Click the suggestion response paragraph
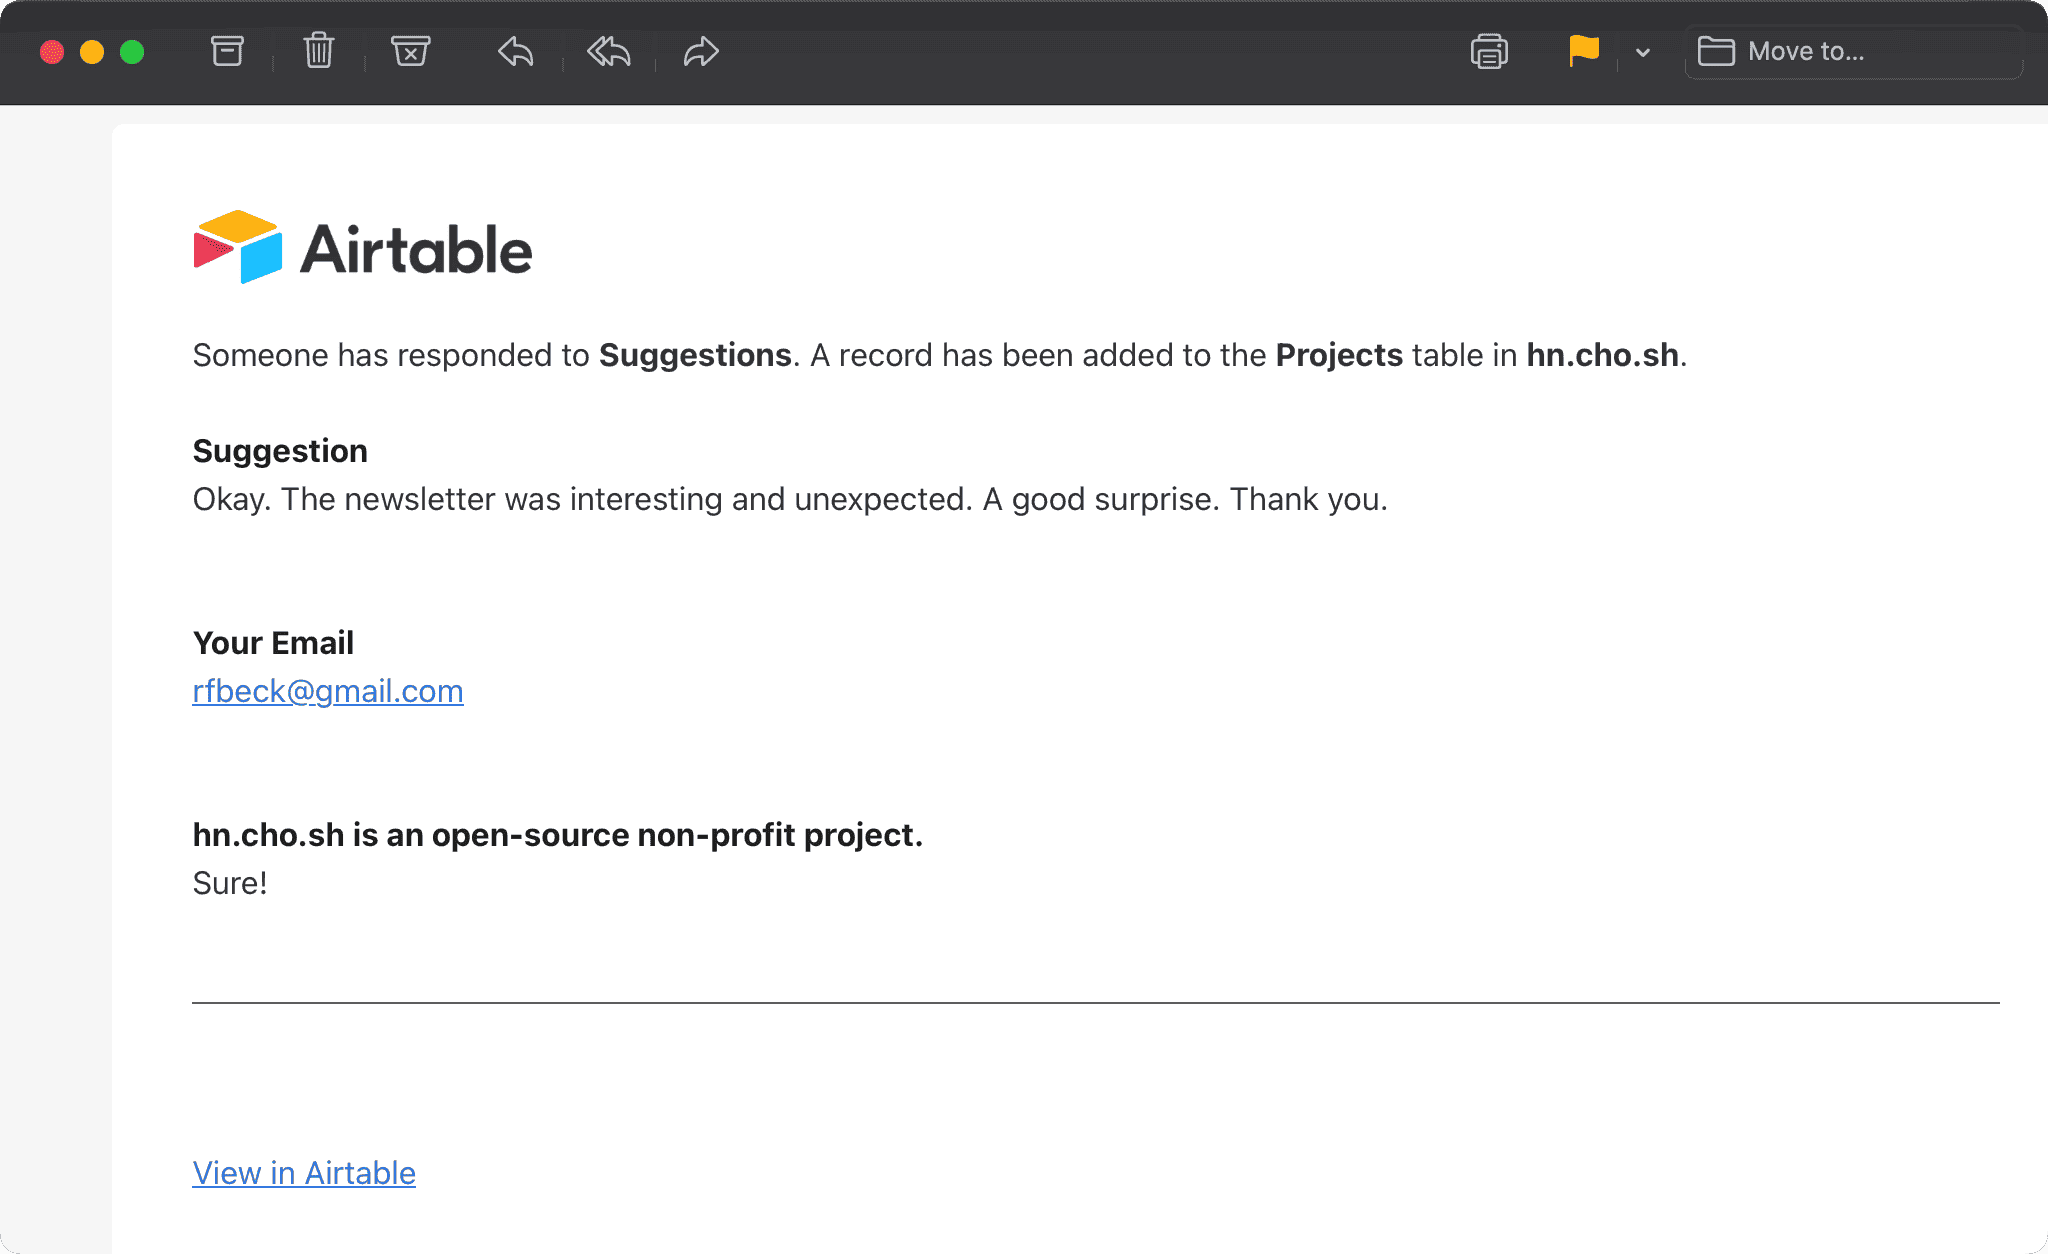The height and width of the screenshot is (1254, 2048). 790,499
